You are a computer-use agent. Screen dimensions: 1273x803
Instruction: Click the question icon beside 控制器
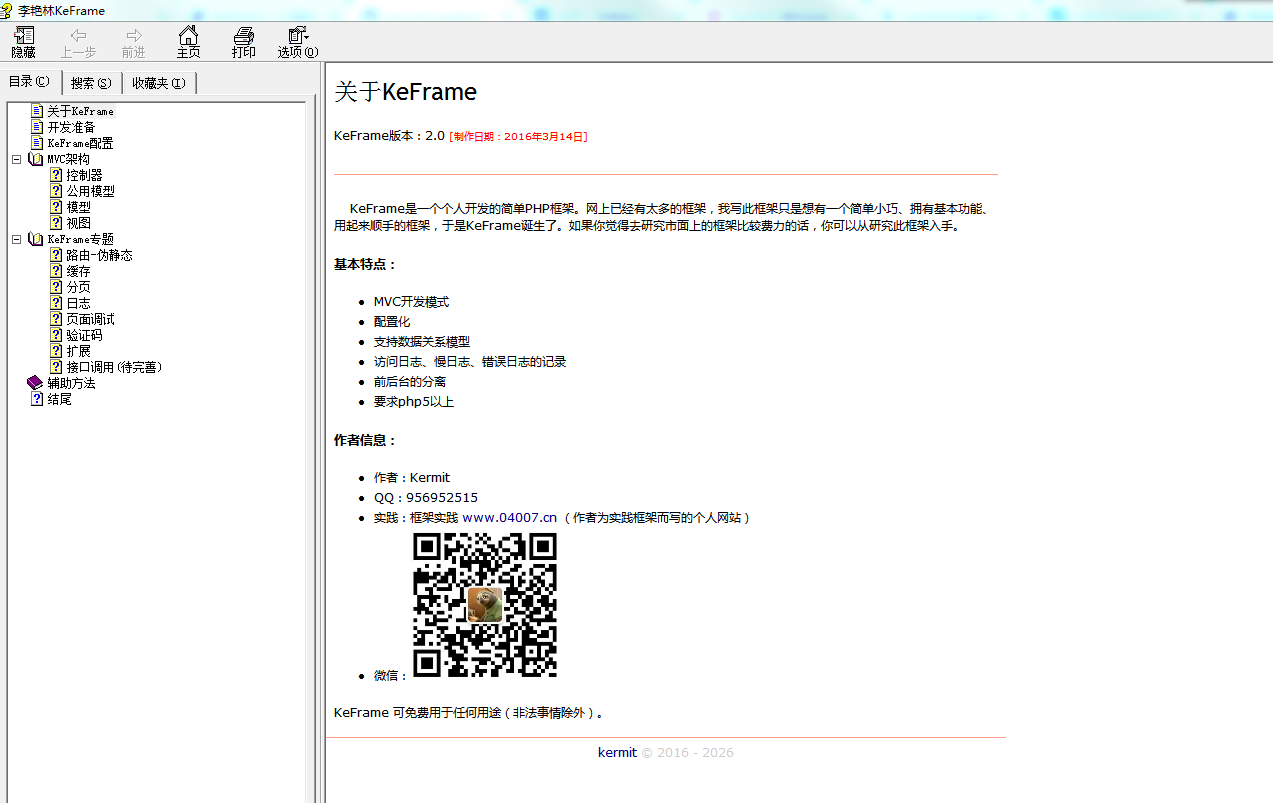point(56,175)
